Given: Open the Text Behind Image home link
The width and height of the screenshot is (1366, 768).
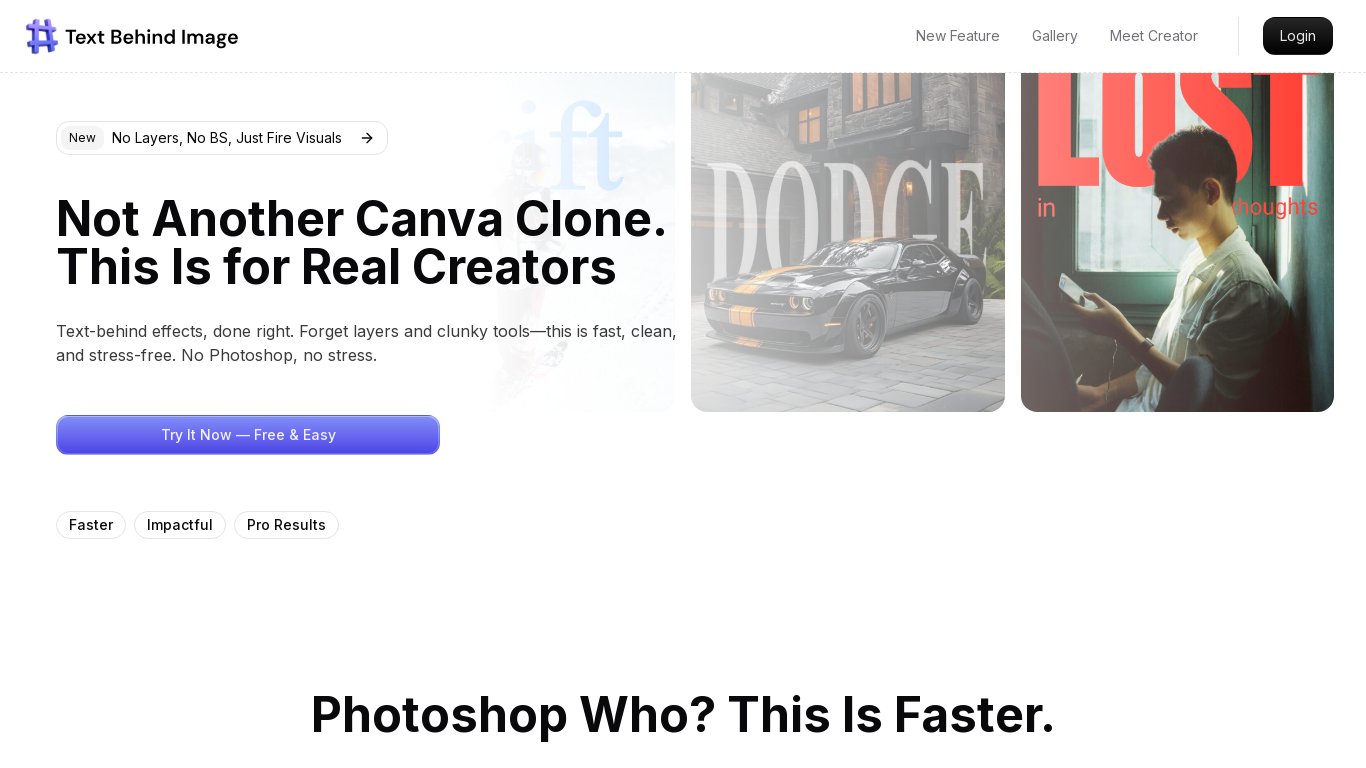Looking at the screenshot, I should click(x=132, y=37).
